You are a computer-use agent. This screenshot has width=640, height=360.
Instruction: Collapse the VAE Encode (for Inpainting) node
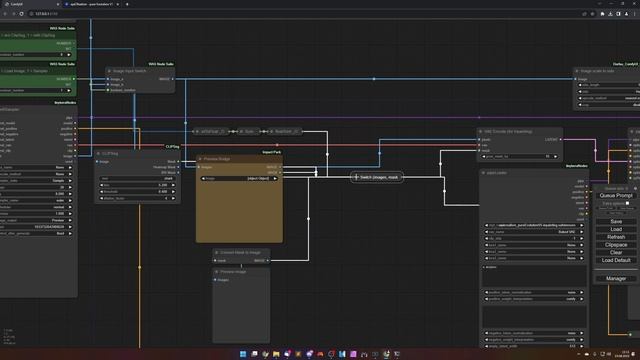[481, 132]
